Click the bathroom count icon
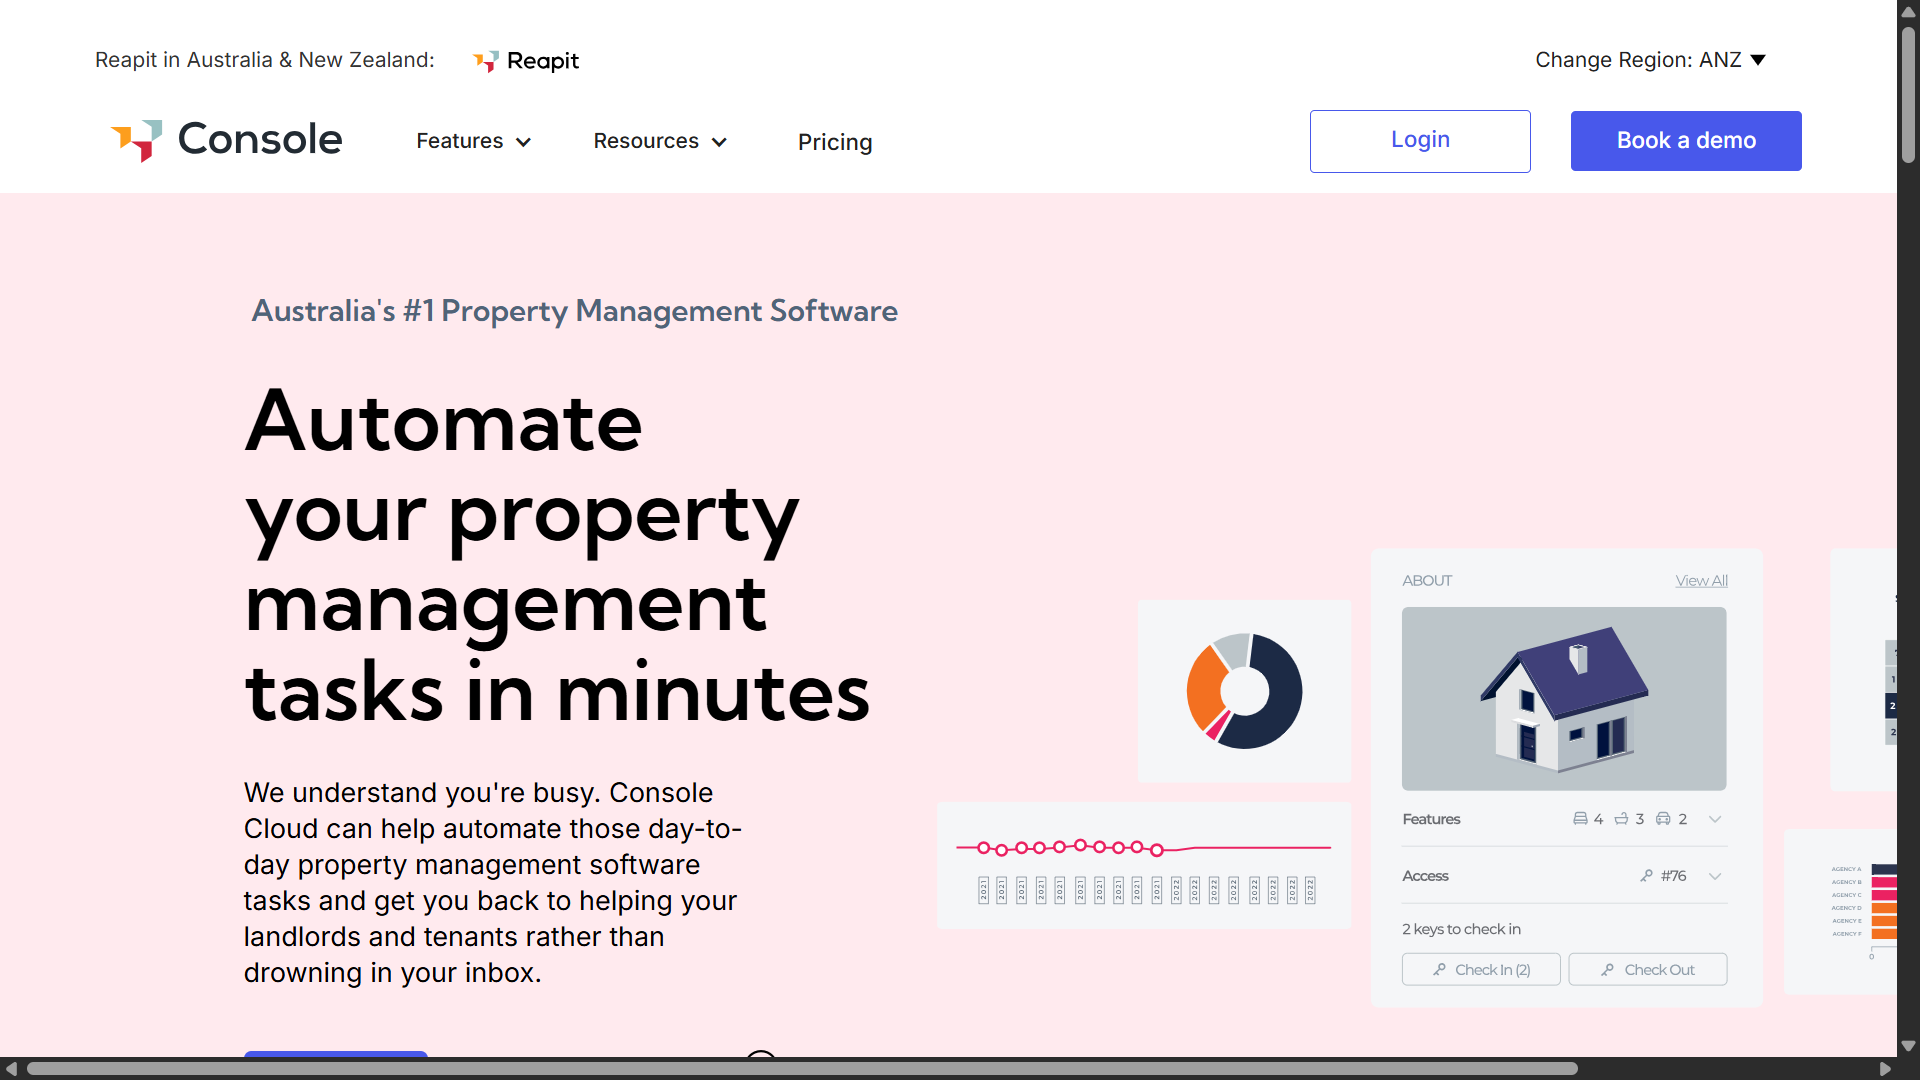Image resolution: width=1920 pixels, height=1080 pixels. coord(1621,819)
